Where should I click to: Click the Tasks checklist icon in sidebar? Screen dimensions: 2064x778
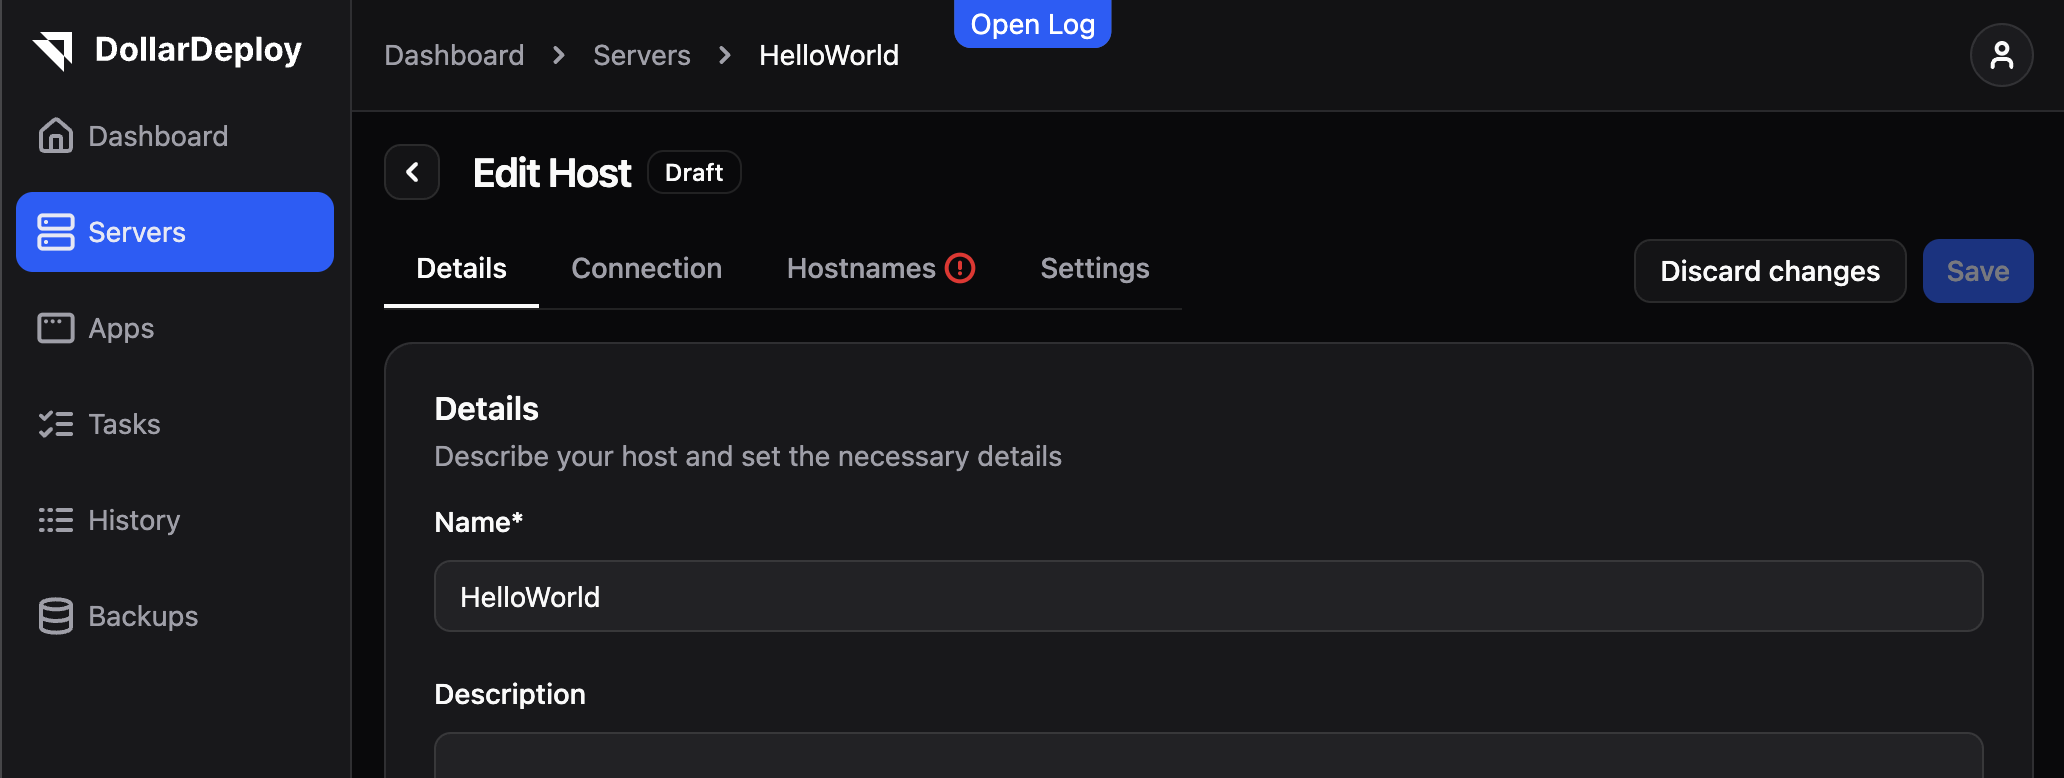coord(56,424)
